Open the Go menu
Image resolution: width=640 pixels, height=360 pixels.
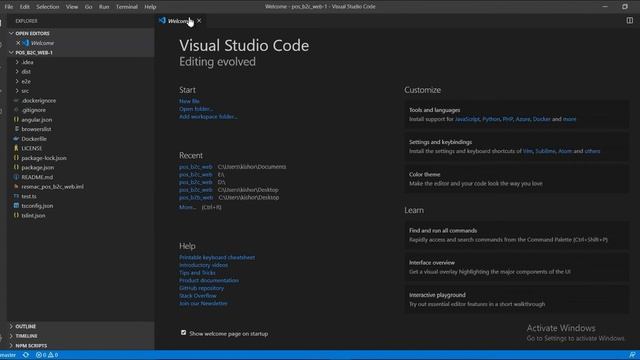(x=88, y=7)
